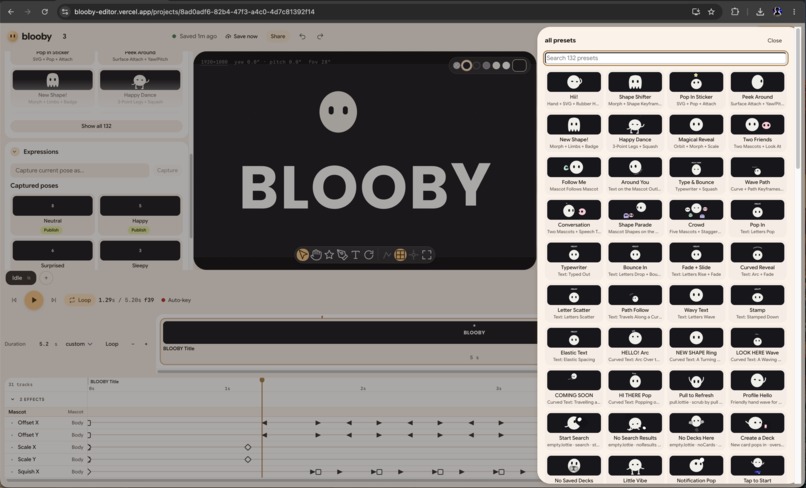Click the fullscreen canvas icon
806x488 pixels.
click(x=427, y=255)
